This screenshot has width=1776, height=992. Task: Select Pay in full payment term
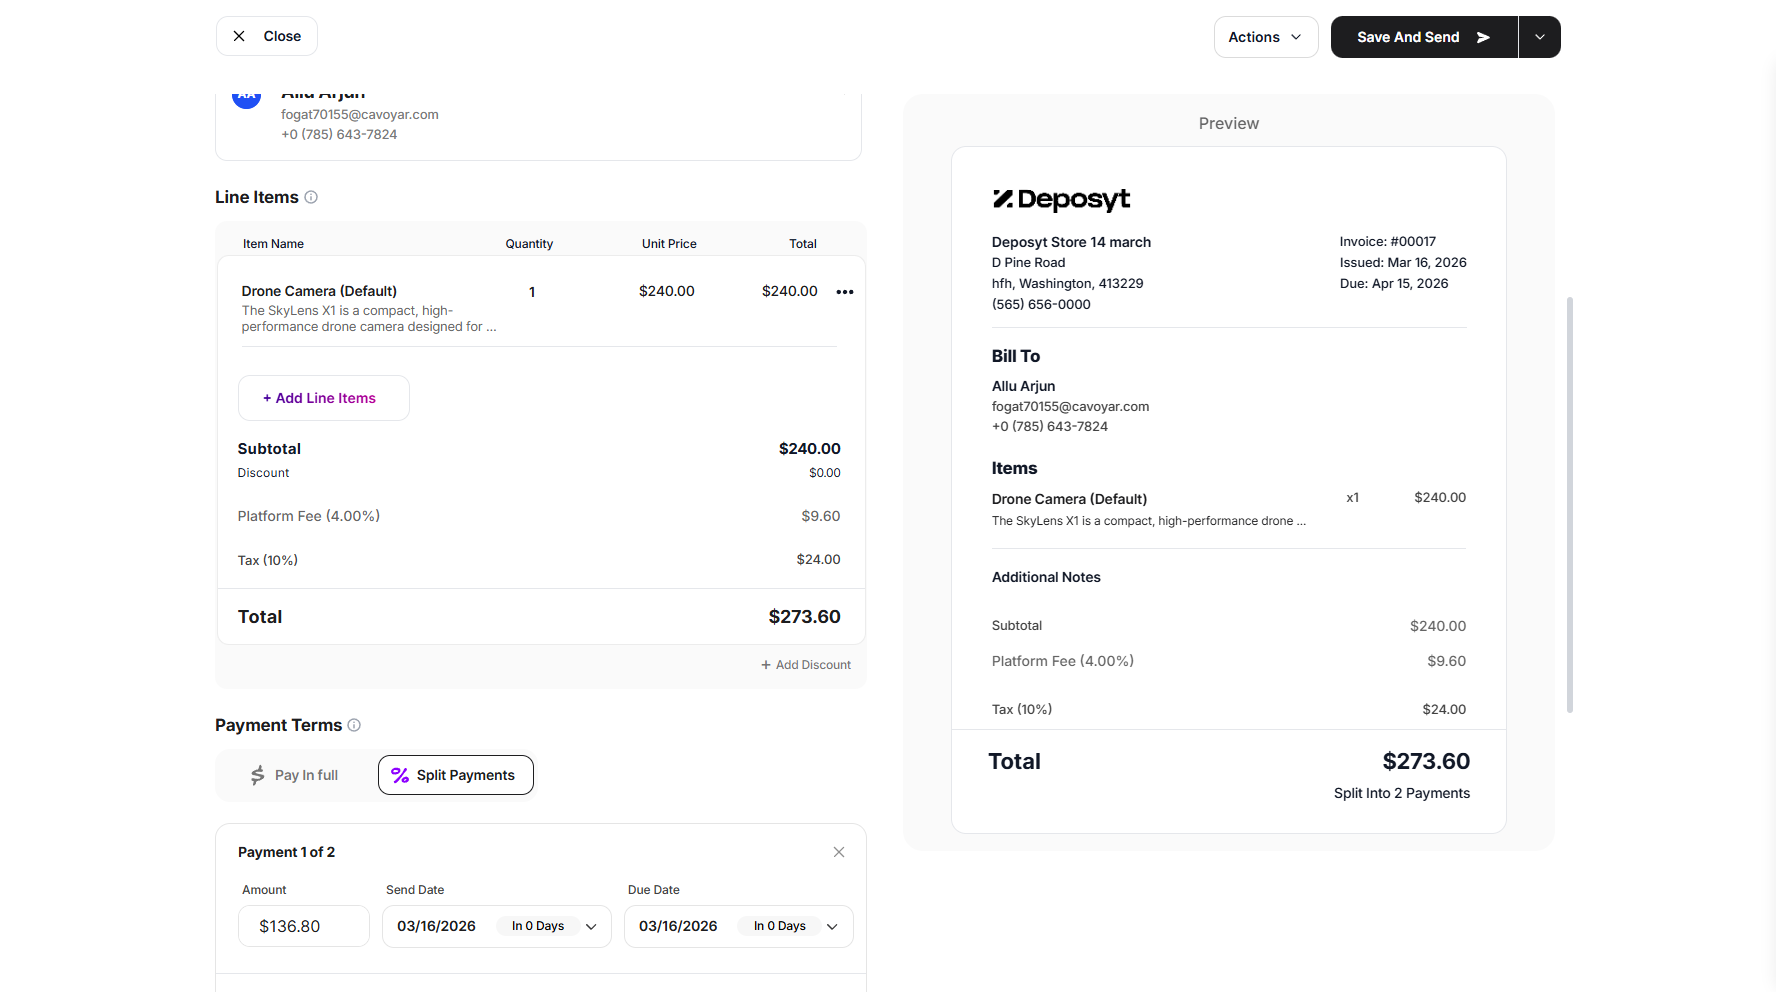click(295, 775)
